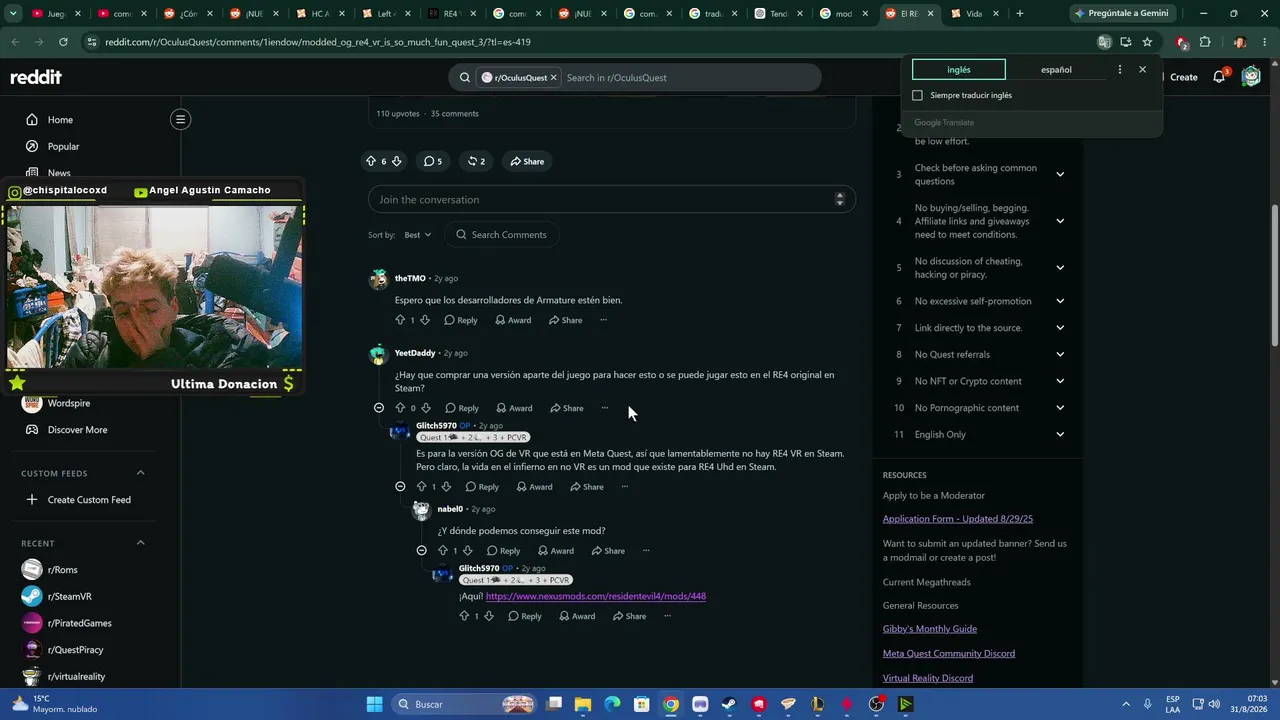Viewport: 1280px width, 720px height.
Task: Open more options on theTMO's comment
Action: 603,320
